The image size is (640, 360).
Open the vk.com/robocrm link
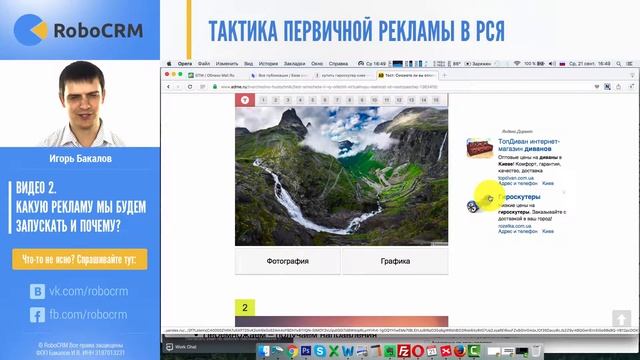click(x=89, y=291)
